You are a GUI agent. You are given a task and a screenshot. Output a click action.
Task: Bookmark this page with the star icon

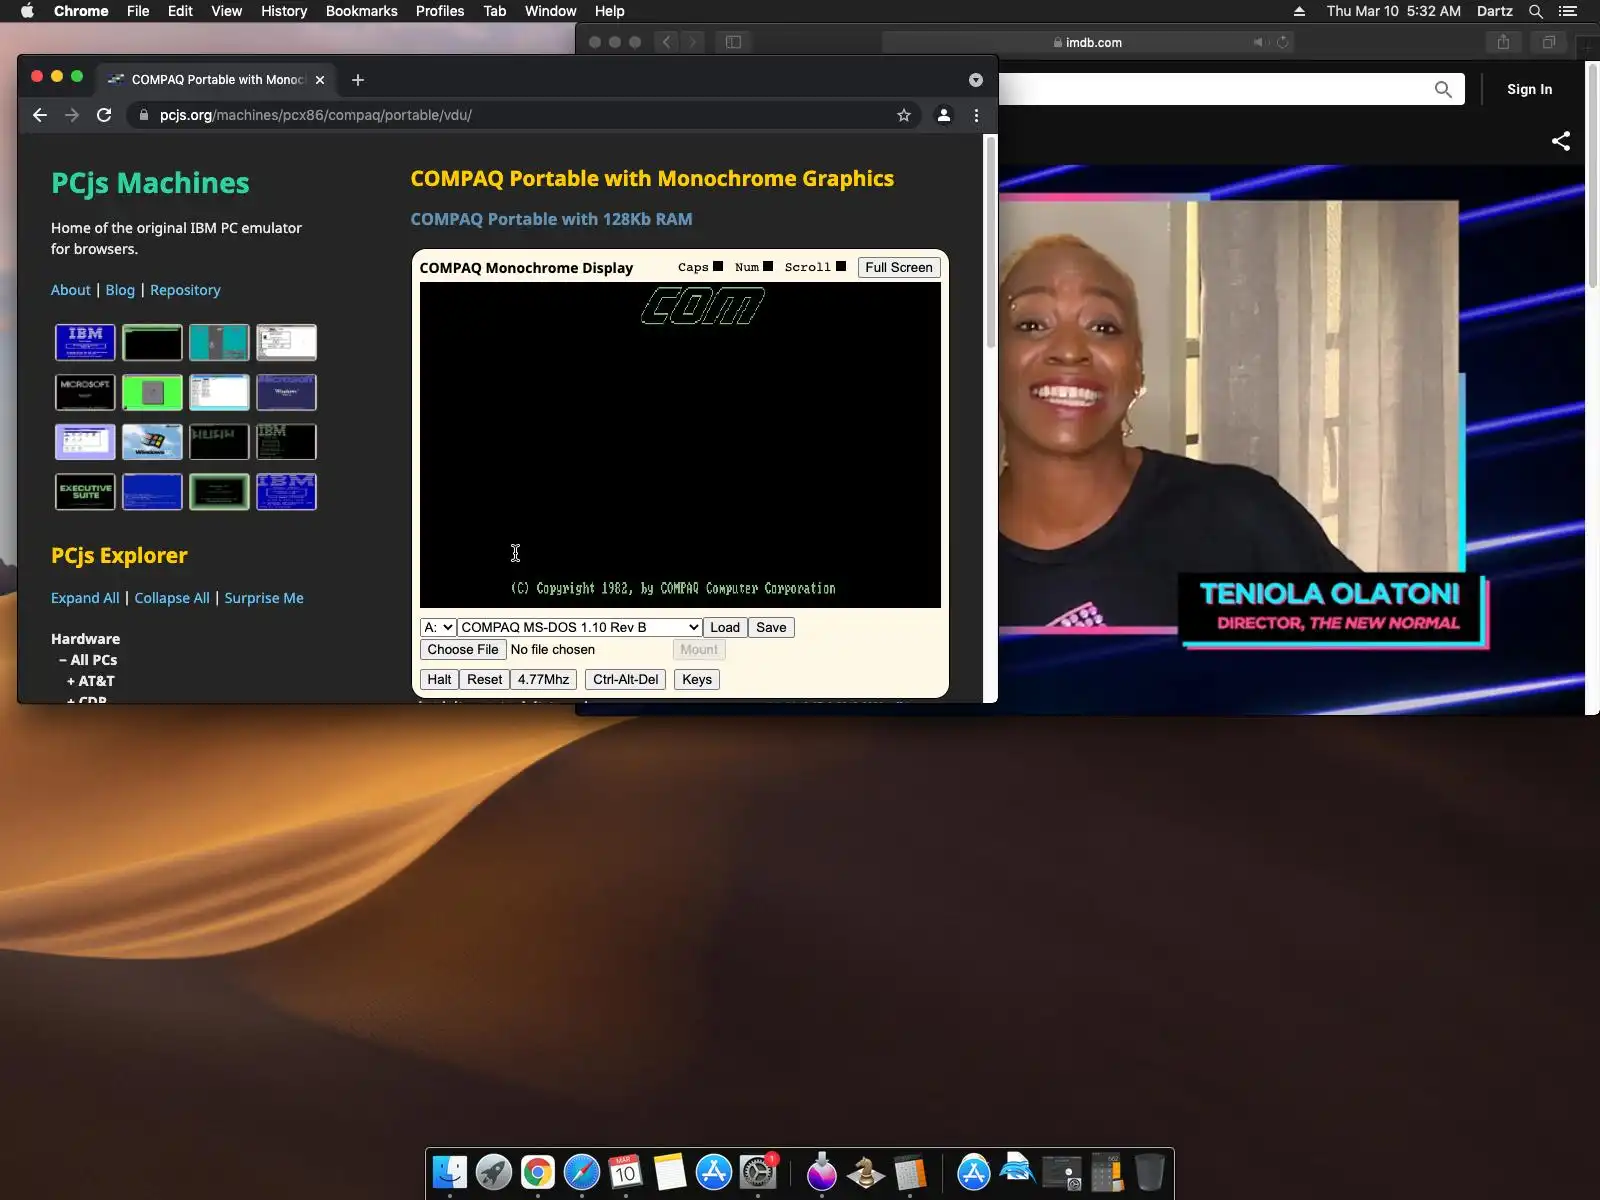click(x=904, y=115)
